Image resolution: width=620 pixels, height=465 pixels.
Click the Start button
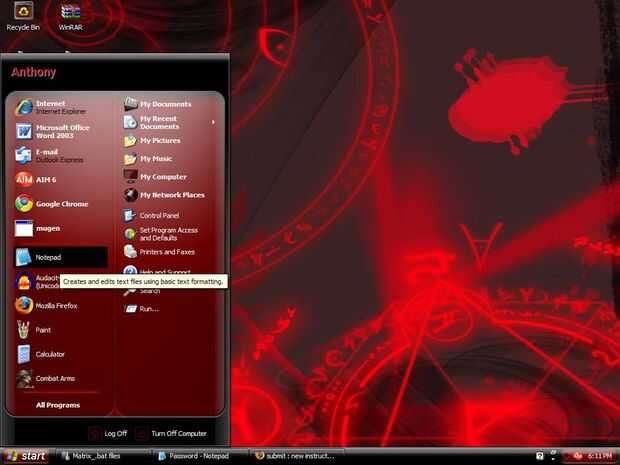pyautogui.click(x=25, y=456)
